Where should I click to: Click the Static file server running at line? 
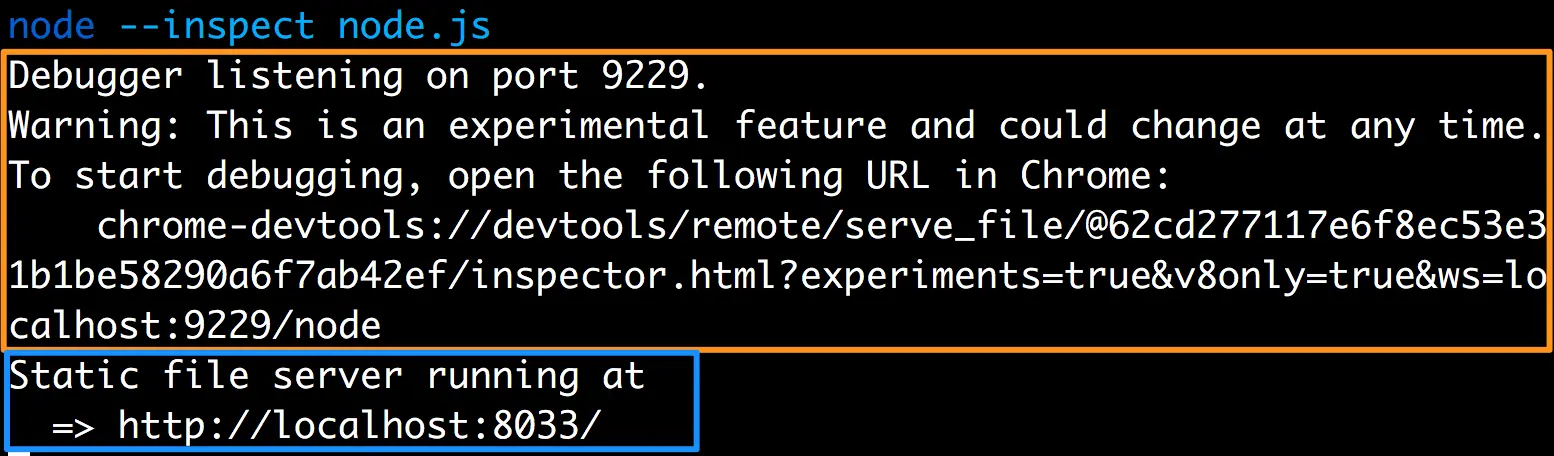click(x=328, y=376)
